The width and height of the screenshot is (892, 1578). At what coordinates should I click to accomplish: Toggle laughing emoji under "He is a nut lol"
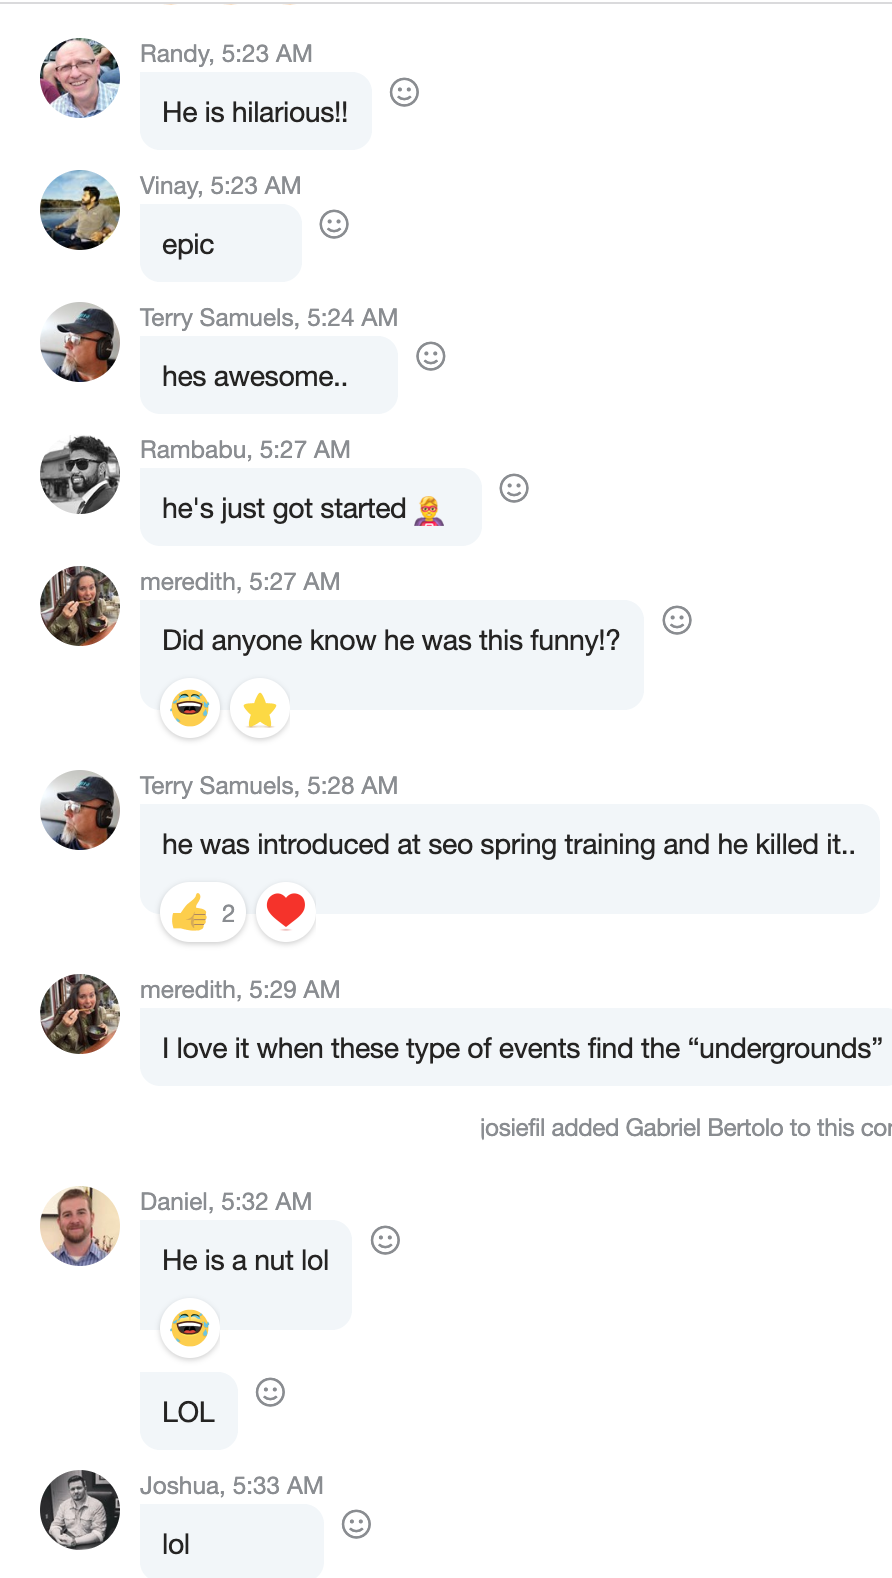[190, 1328]
